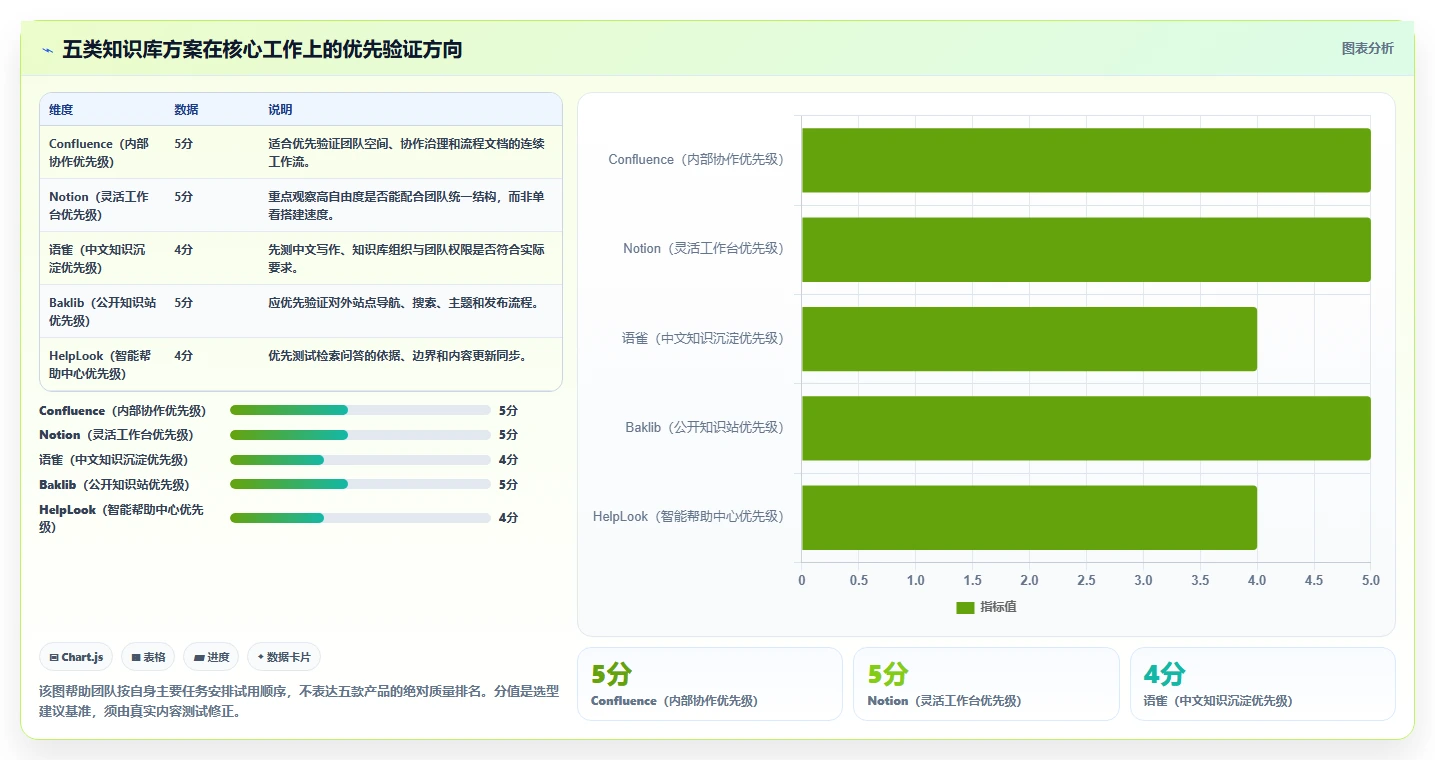Click the HelpLook label on the chart axis
Image resolution: width=1435 pixels, height=760 pixels.
688,517
